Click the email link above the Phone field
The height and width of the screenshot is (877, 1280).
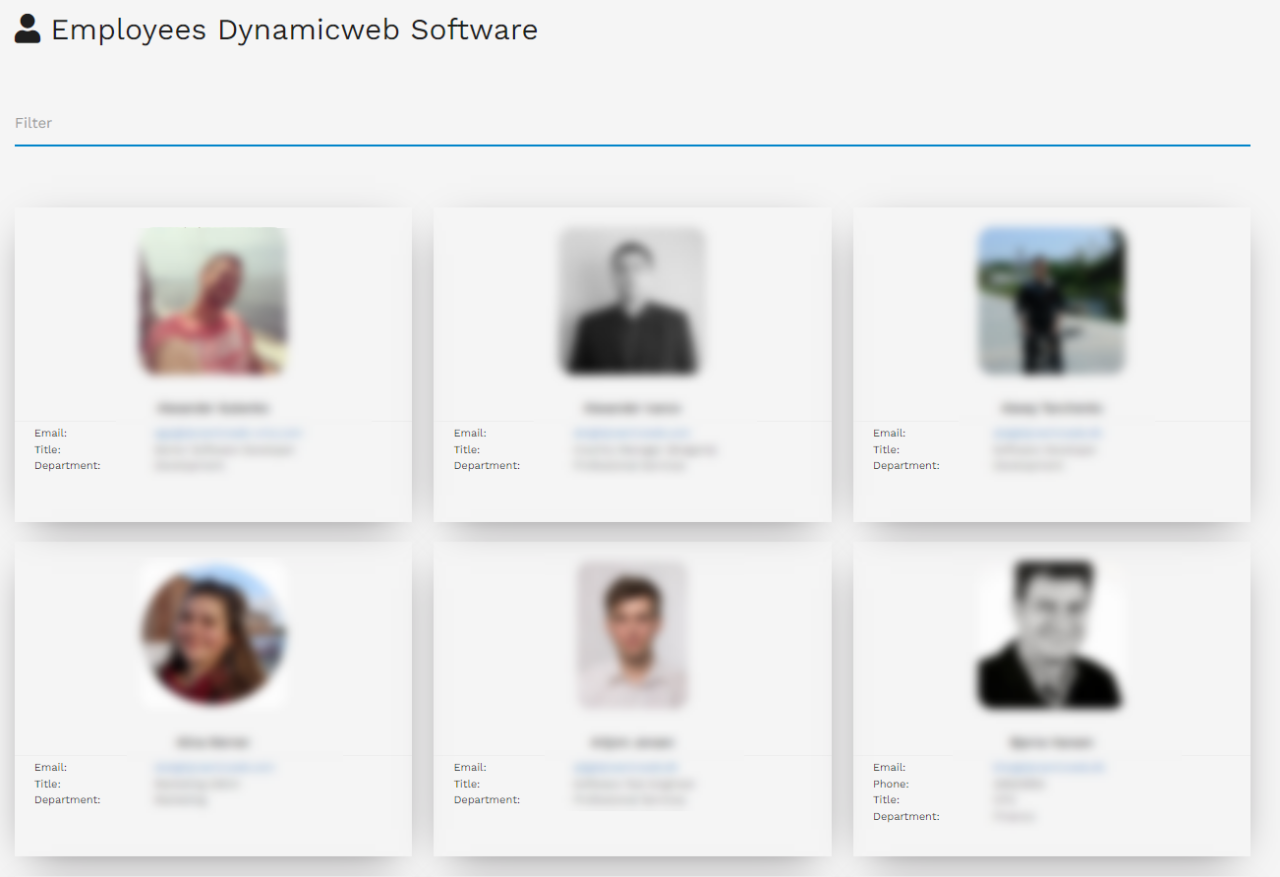point(1049,767)
